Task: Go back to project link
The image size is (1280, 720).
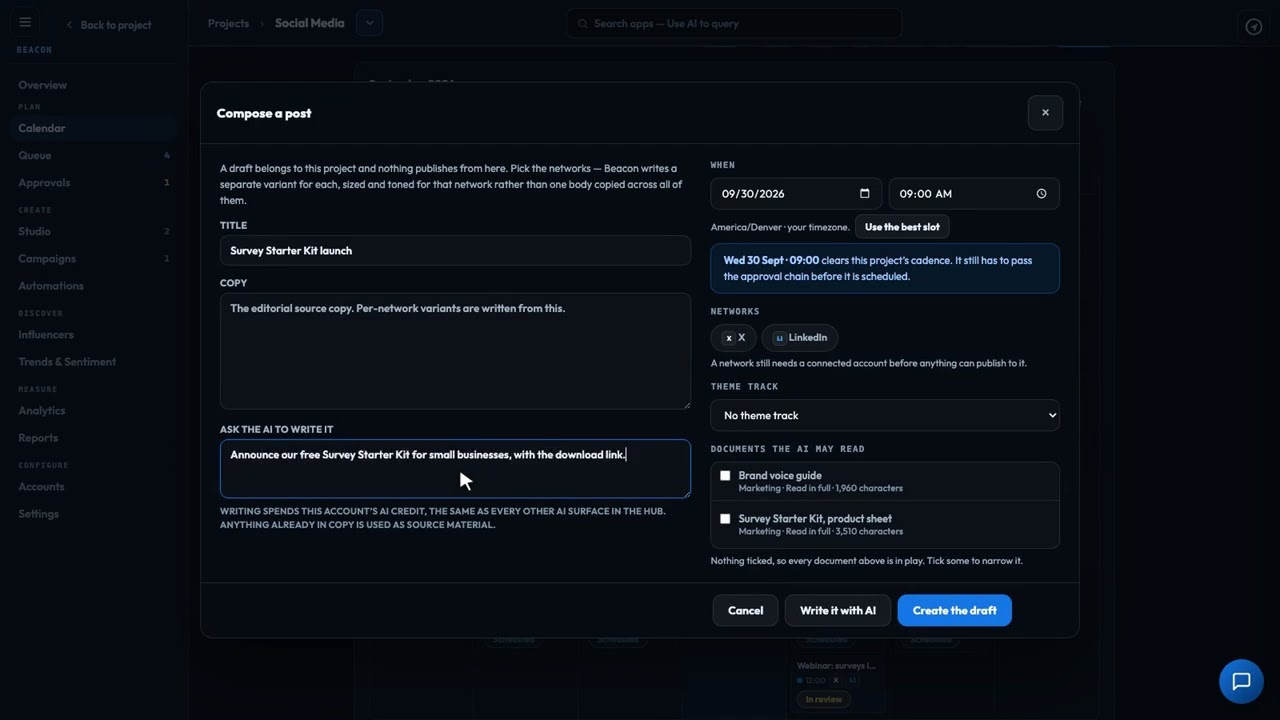Action: [x=108, y=25]
